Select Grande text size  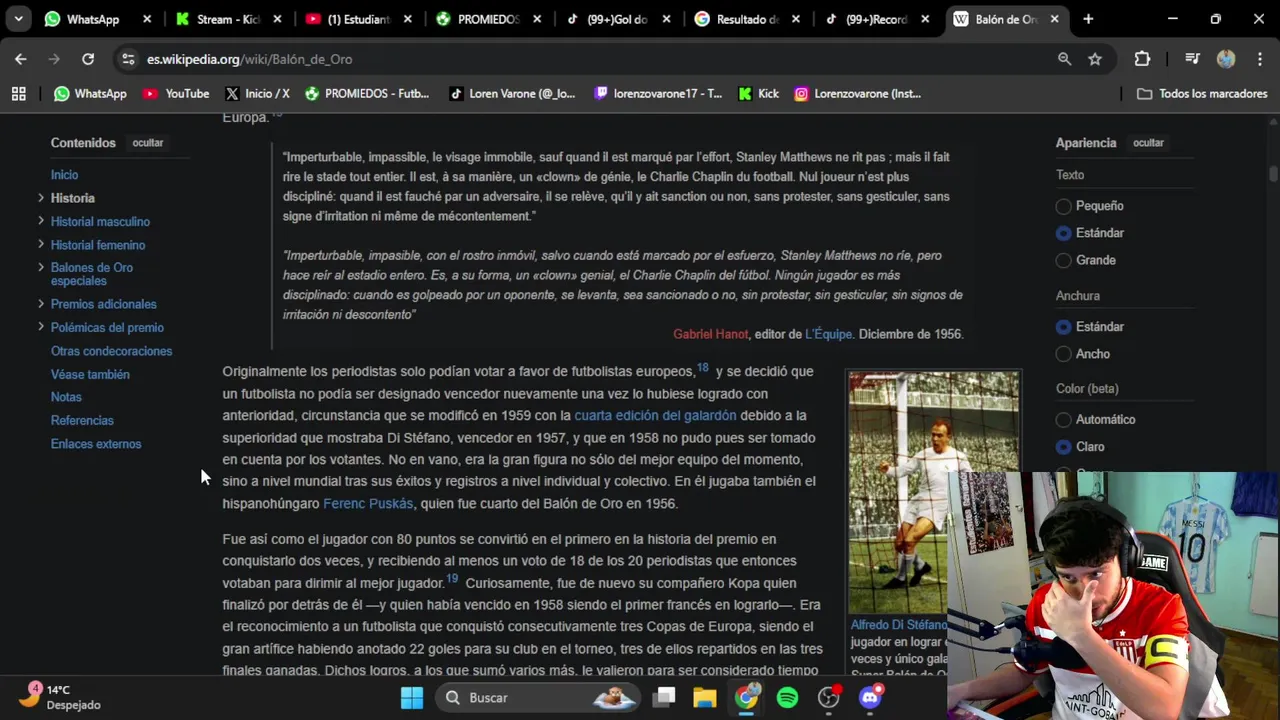coord(1063,260)
